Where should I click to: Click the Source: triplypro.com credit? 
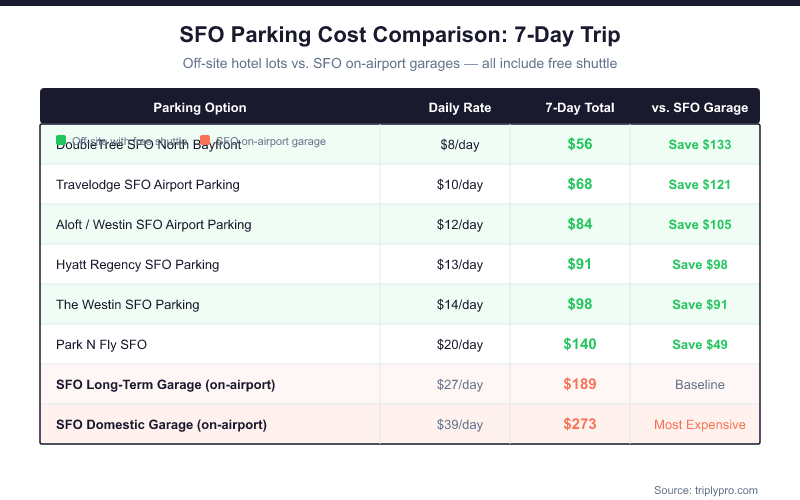point(706,490)
